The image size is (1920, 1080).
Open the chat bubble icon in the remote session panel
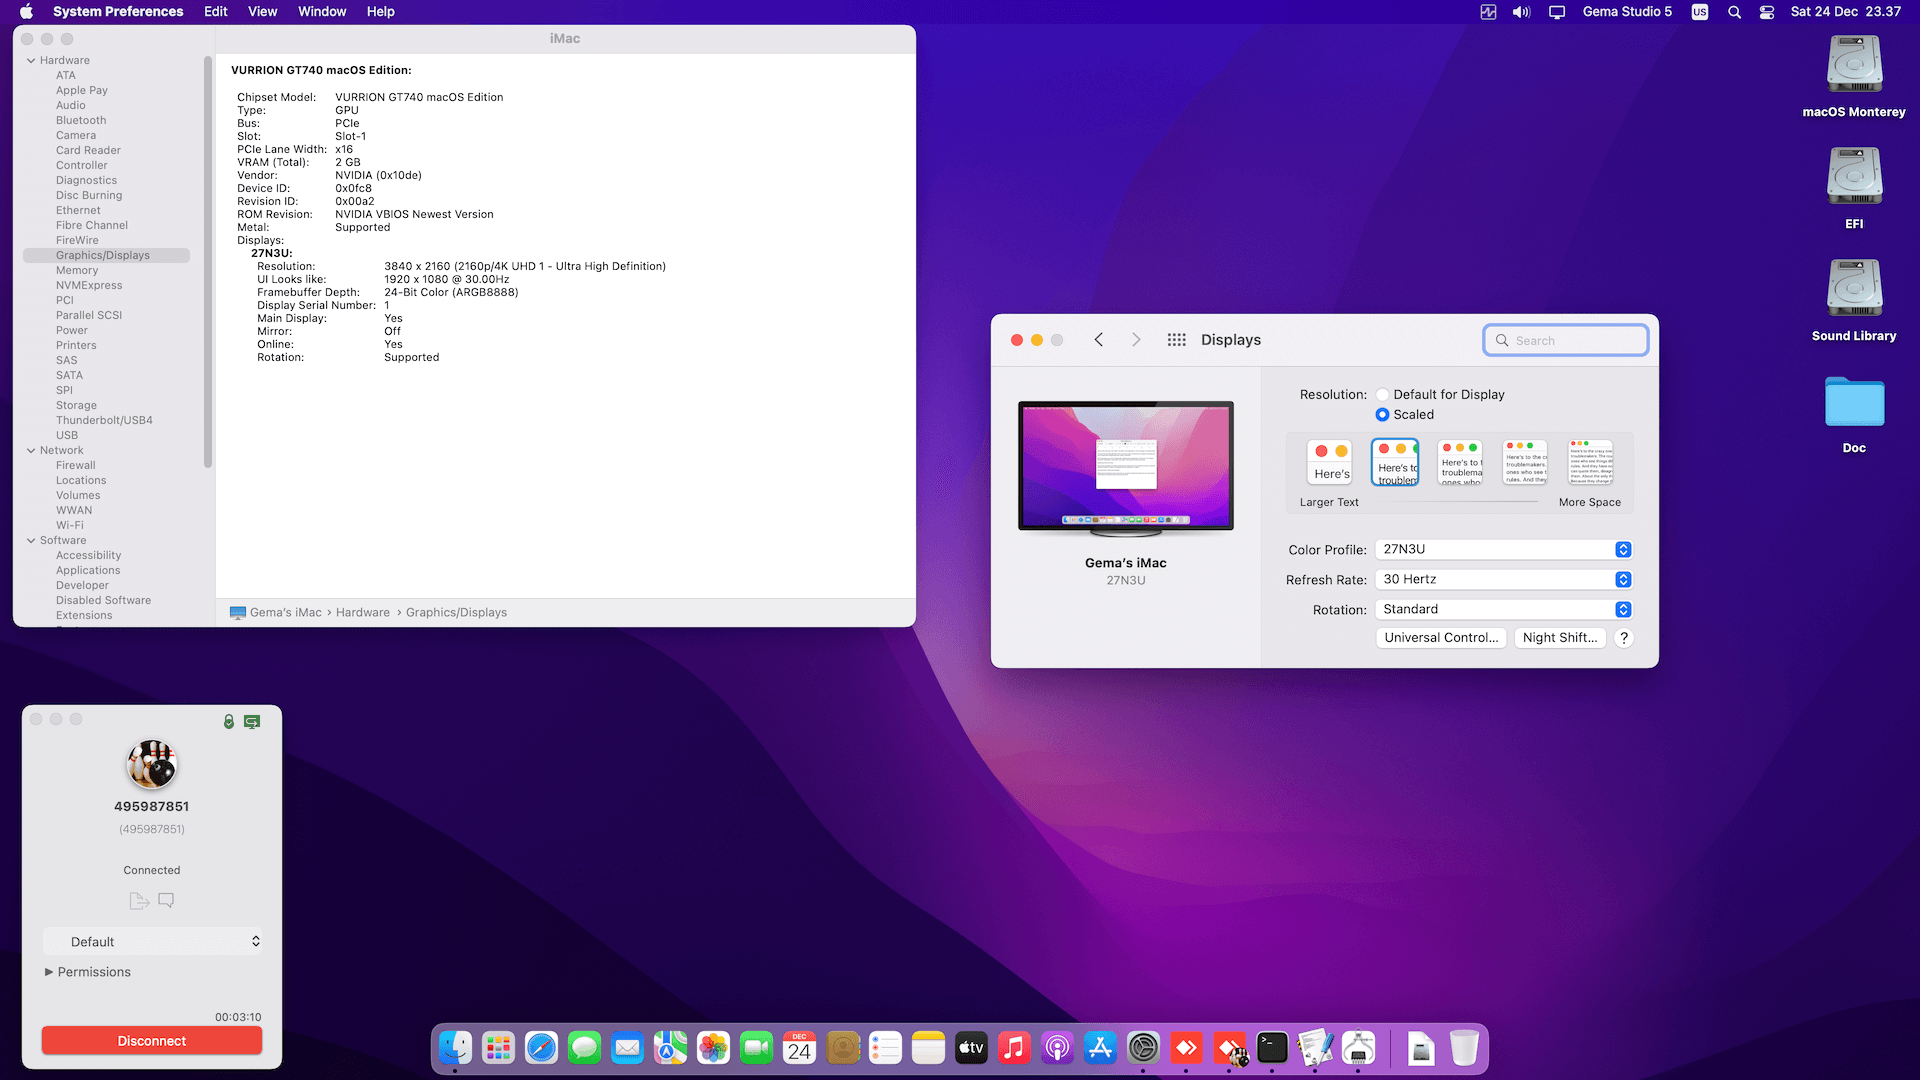click(x=166, y=900)
